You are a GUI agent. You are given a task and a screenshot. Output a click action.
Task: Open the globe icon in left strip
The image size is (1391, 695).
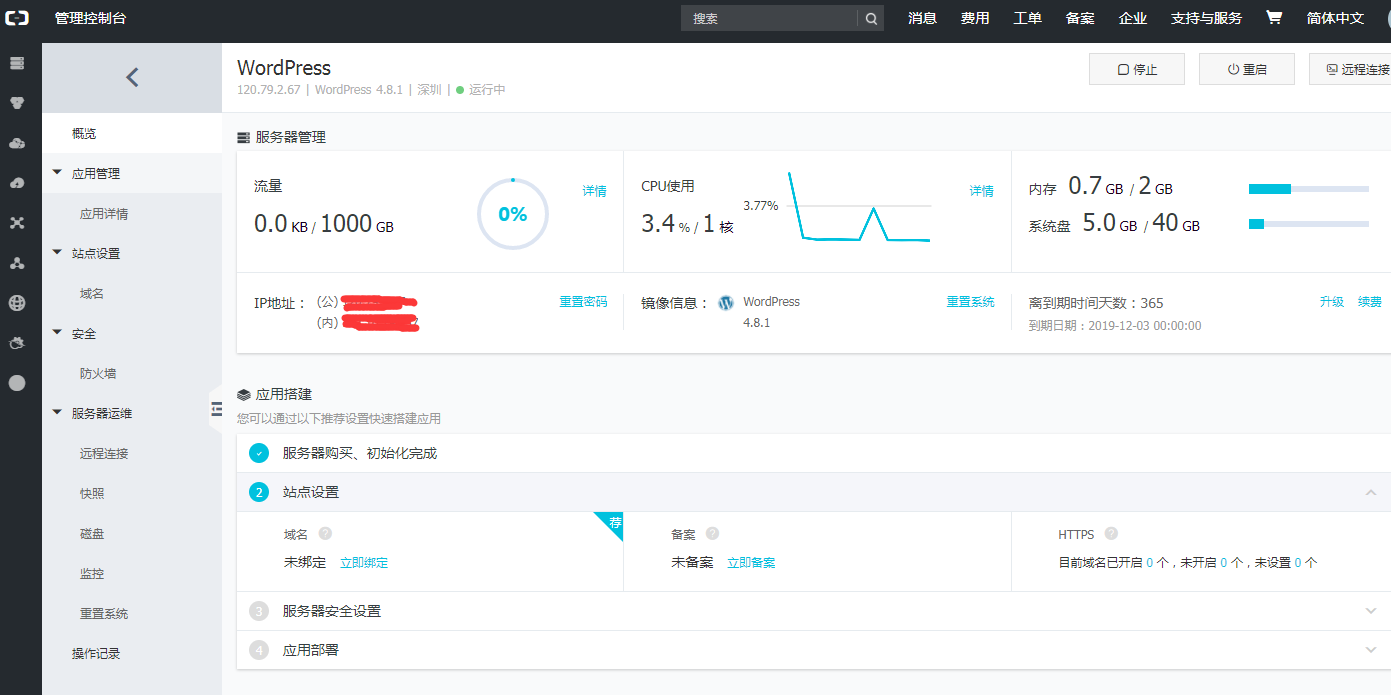click(17, 303)
